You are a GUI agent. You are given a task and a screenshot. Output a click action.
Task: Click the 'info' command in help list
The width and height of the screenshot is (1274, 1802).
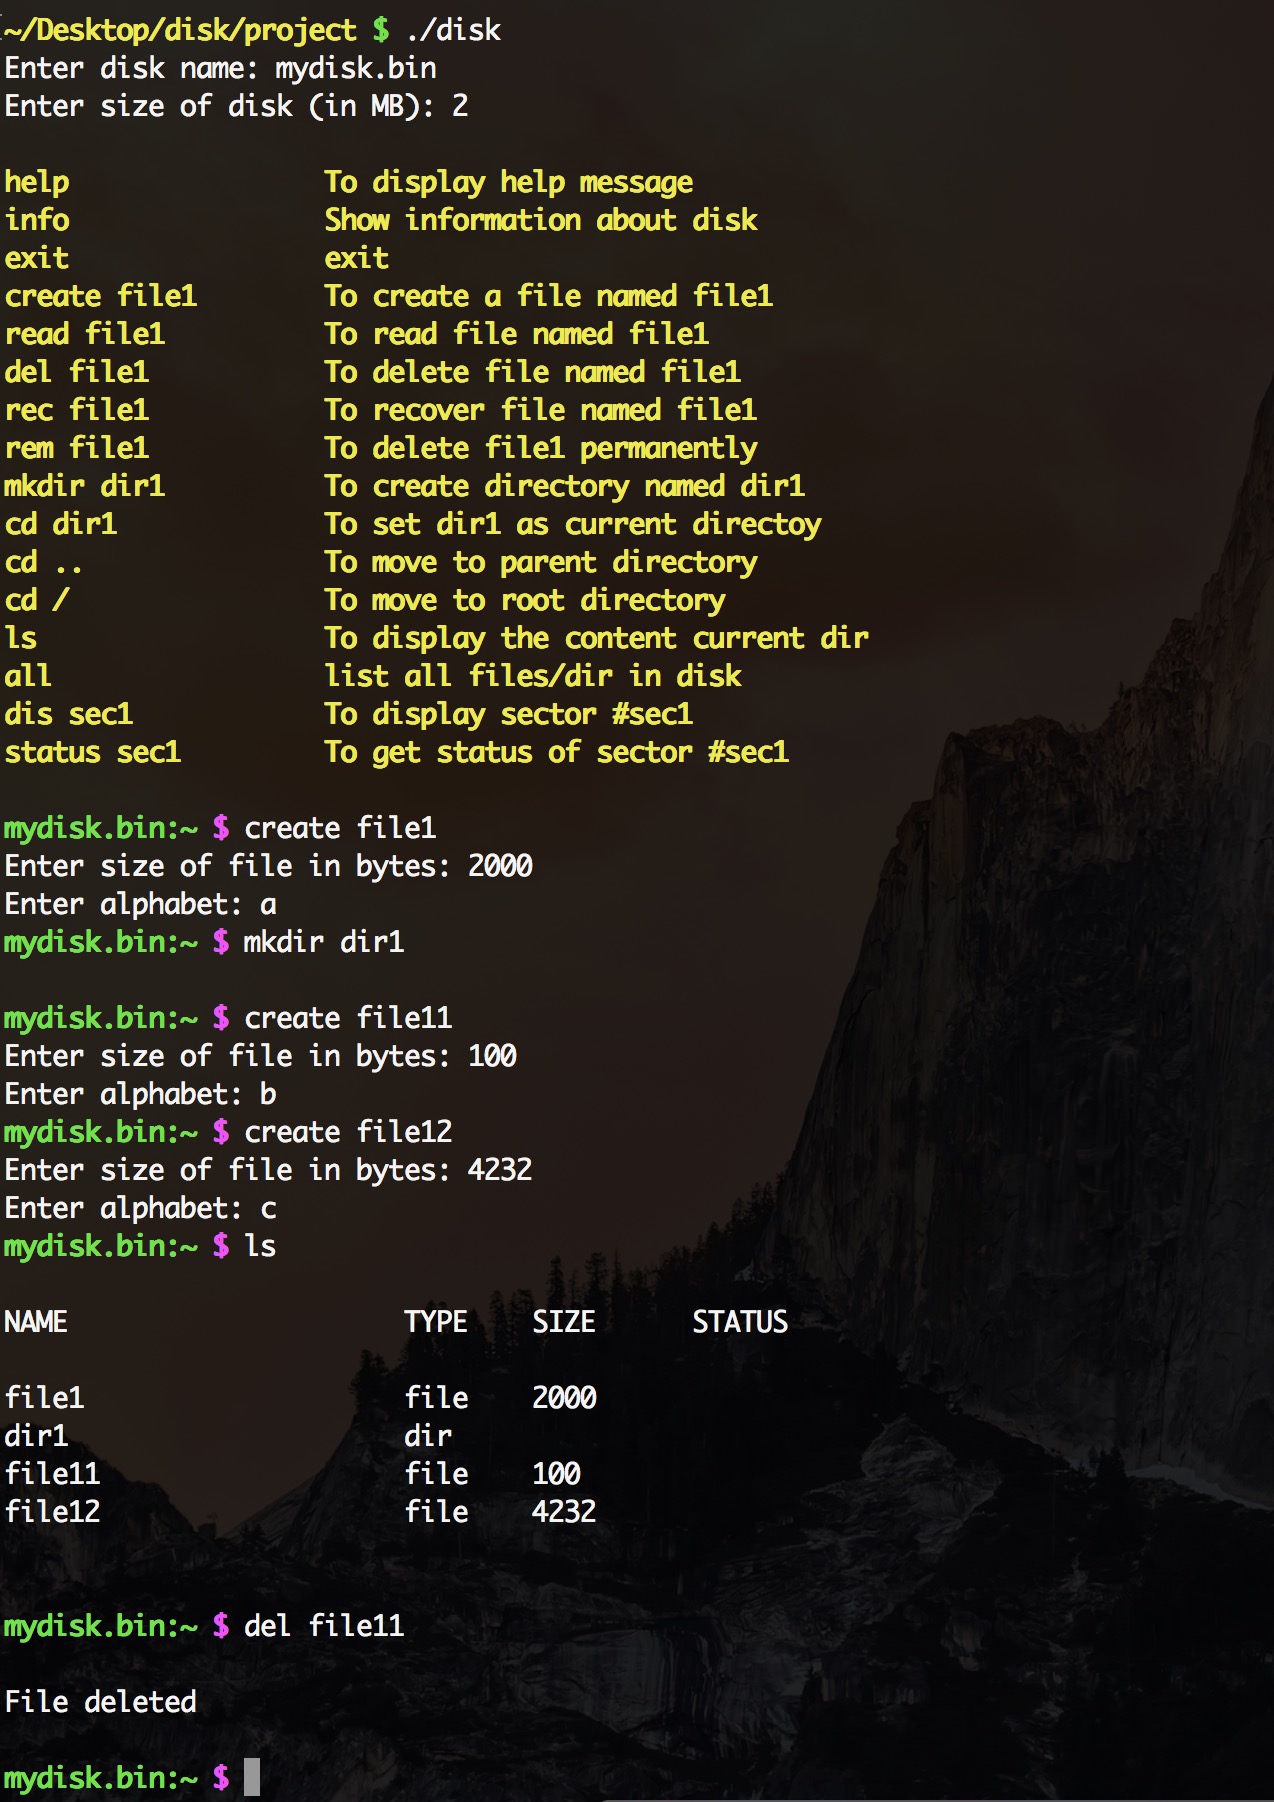(37, 220)
